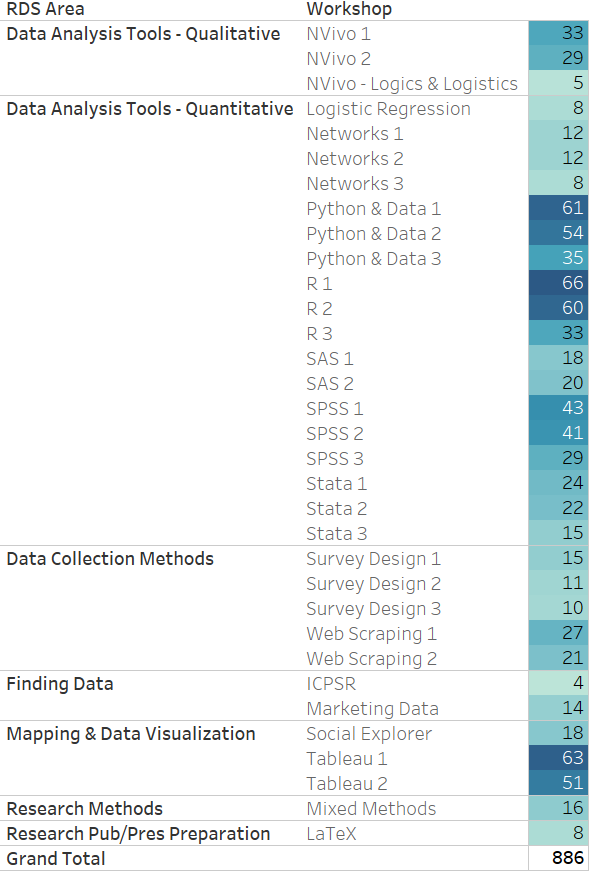Select the Web Scraping 2 label

click(x=371, y=659)
